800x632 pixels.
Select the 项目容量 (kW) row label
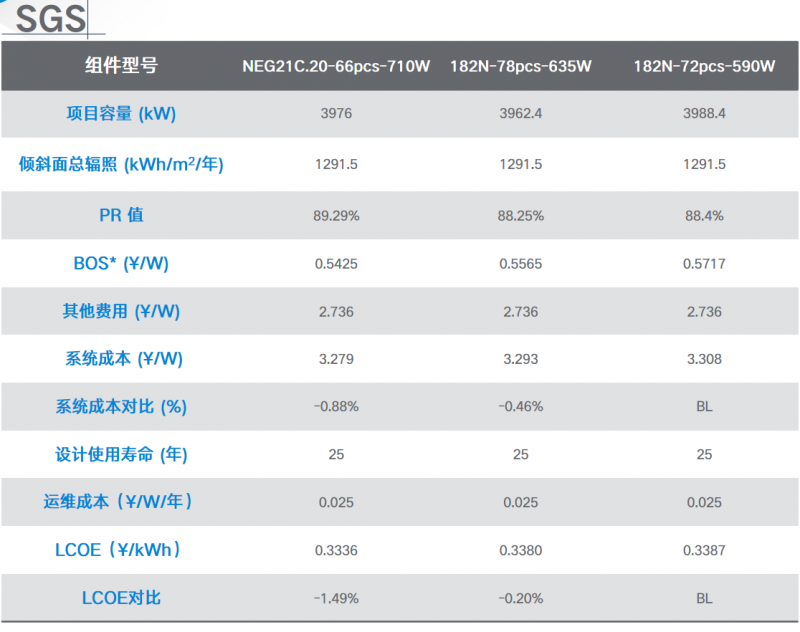tap(120, 114)
